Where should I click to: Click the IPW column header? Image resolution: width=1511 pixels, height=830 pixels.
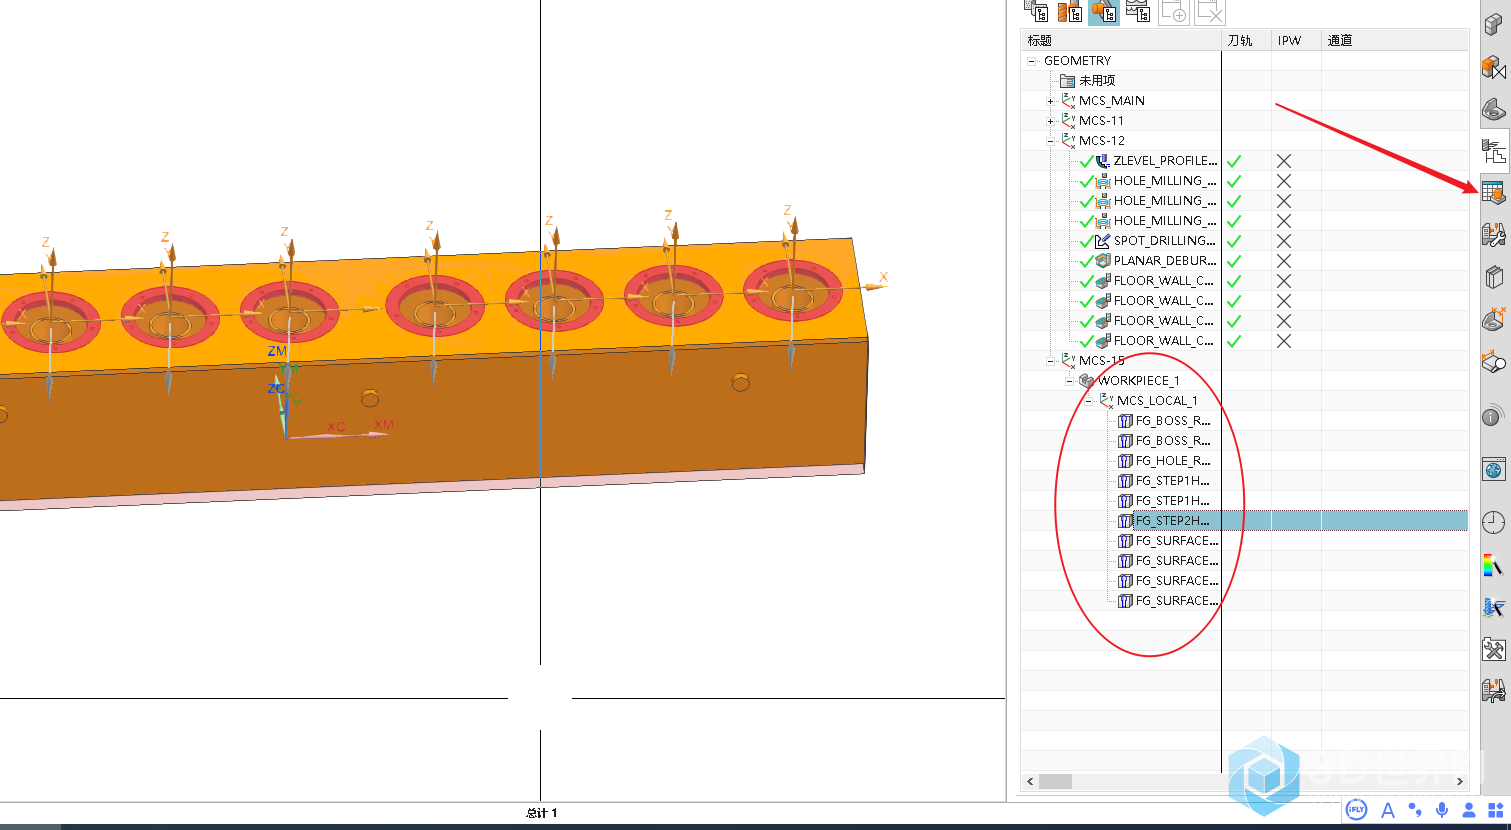pos(1297,40)
